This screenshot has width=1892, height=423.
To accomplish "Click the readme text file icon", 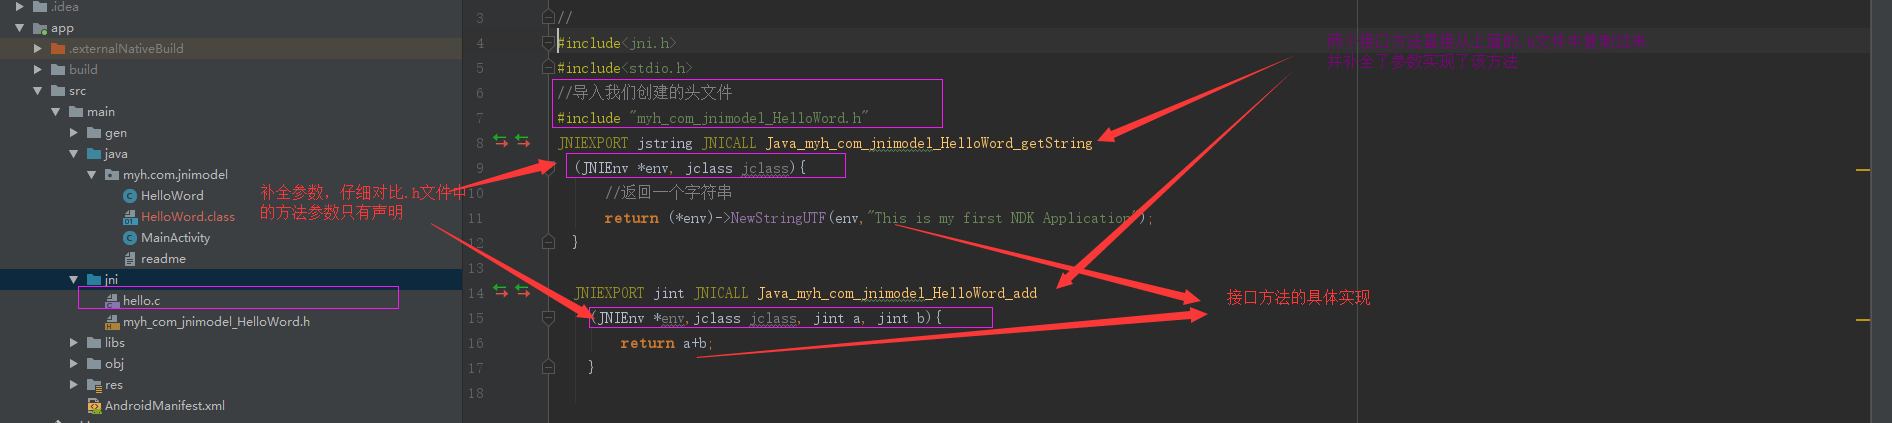I will click(x=130, y=259).
